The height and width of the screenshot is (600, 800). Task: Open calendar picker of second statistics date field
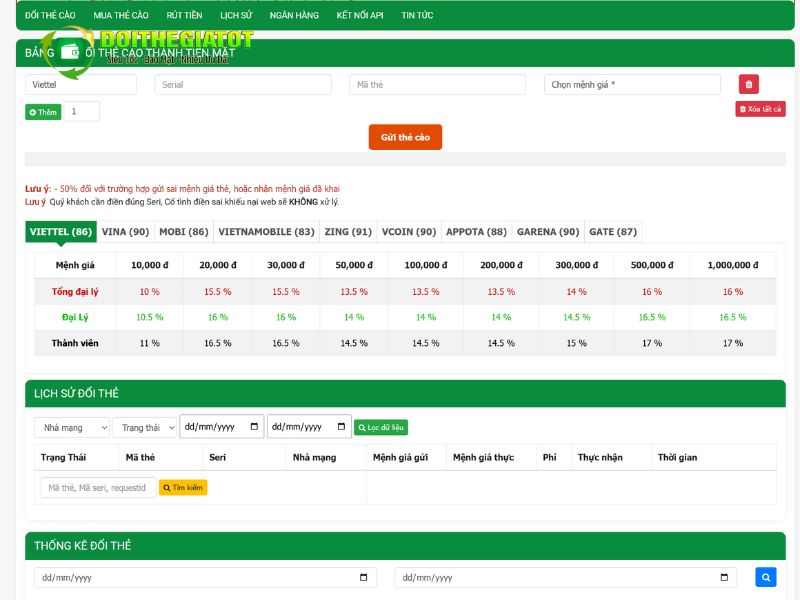tap(724, 578)
